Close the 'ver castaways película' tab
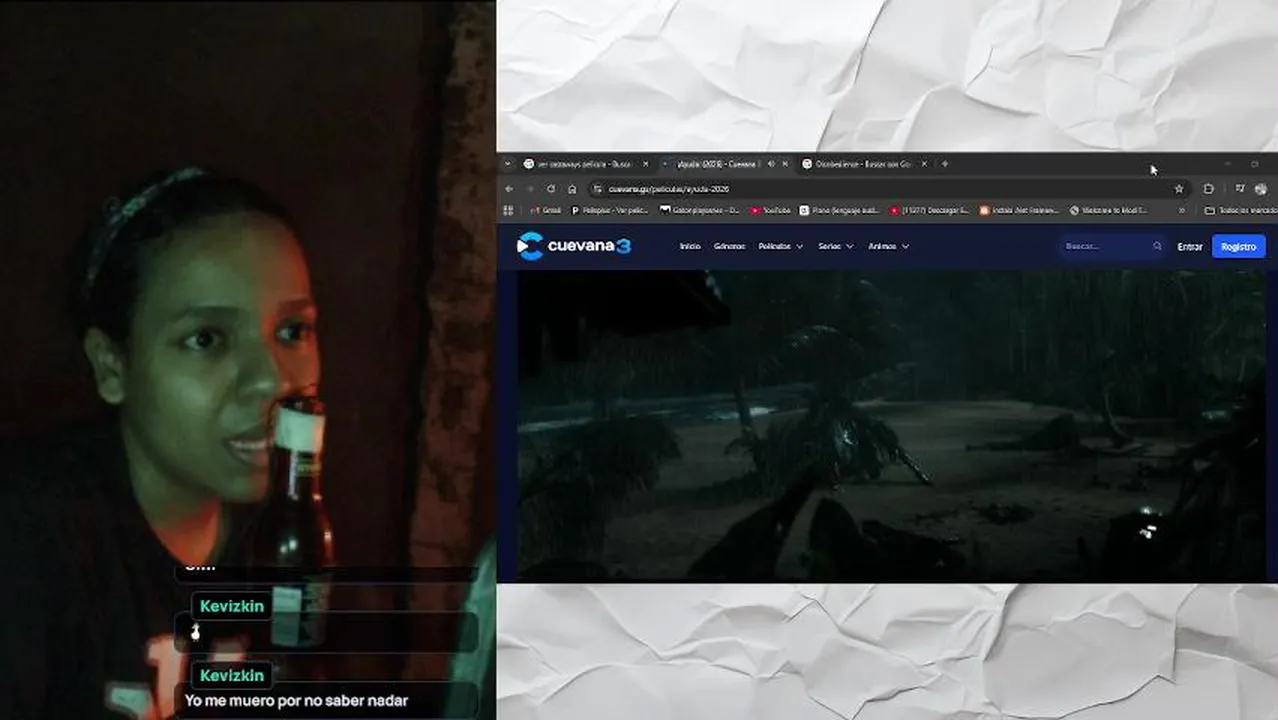This screenshot has width=1278, height=720. (645, 164)
